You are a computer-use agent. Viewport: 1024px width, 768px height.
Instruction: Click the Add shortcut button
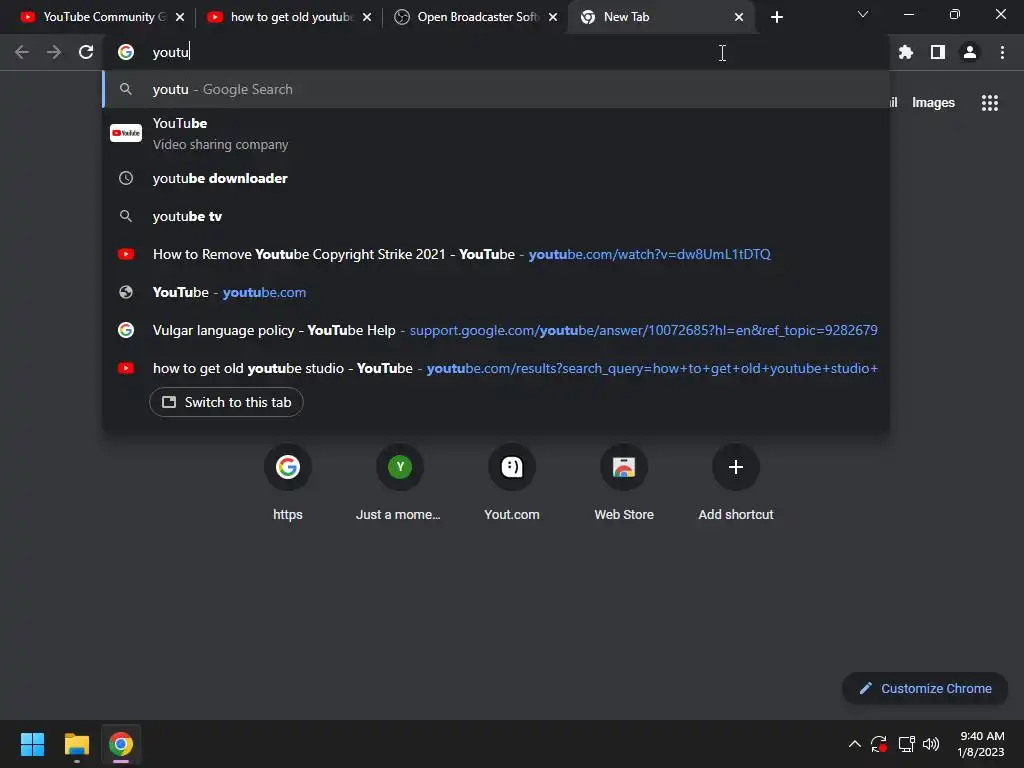click(736, 483)
